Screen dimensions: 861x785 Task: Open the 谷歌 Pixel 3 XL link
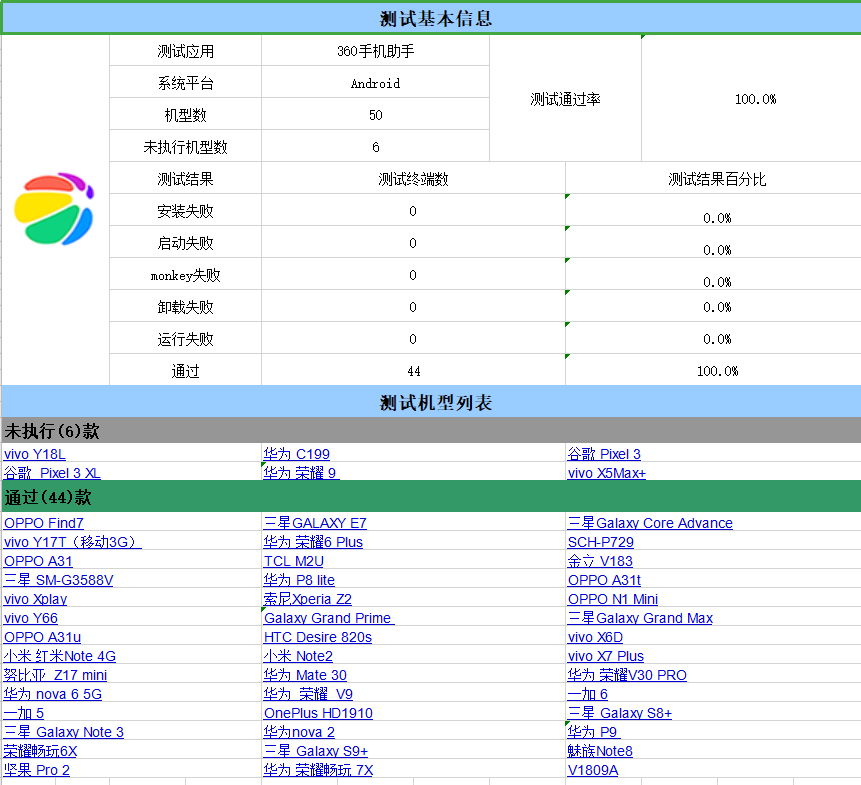tap(52, 473)
